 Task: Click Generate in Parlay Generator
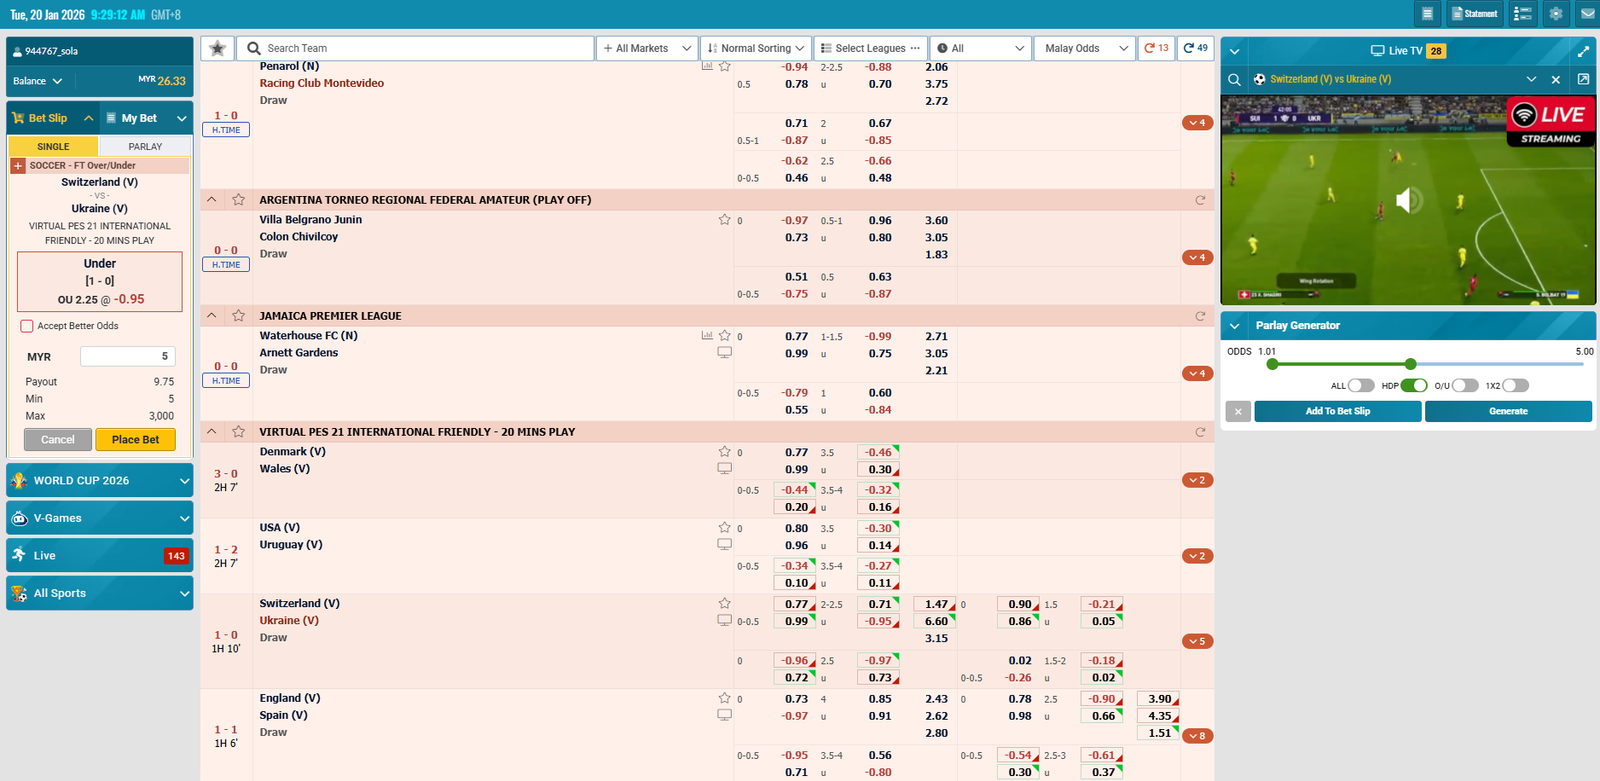[1508, 411]
